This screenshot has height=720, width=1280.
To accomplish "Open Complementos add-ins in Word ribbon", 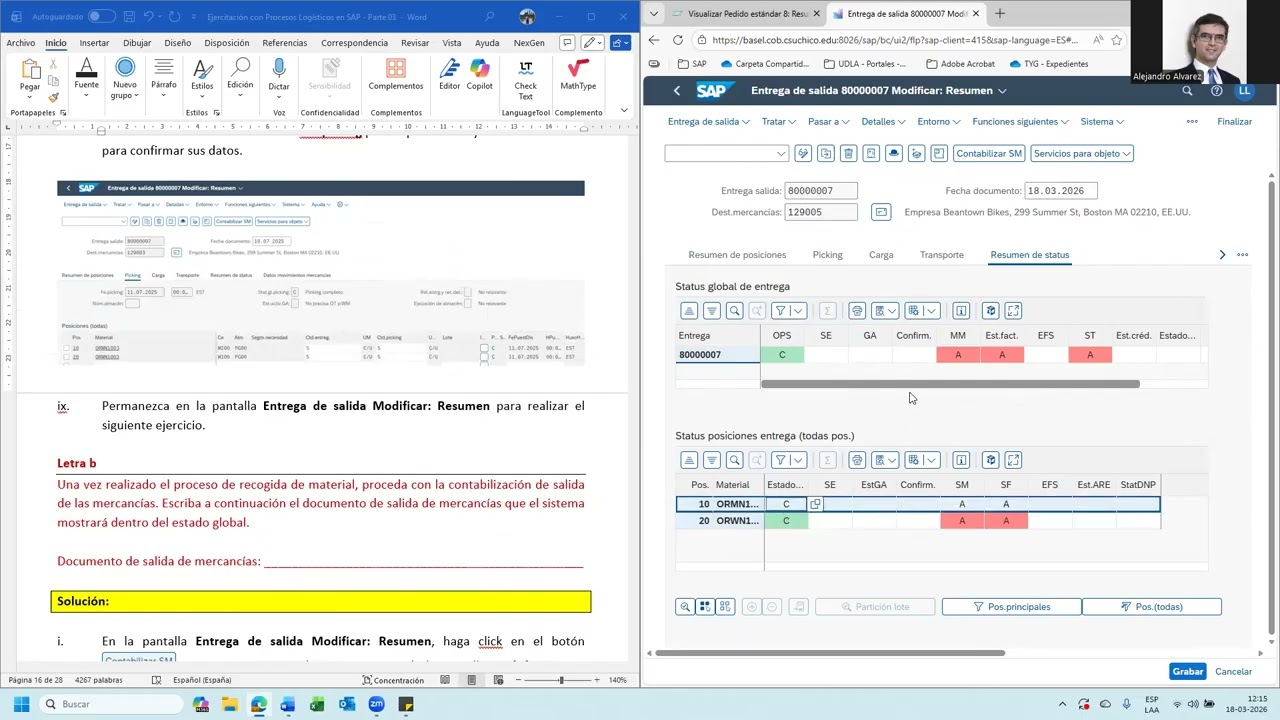I will (396, 75).
